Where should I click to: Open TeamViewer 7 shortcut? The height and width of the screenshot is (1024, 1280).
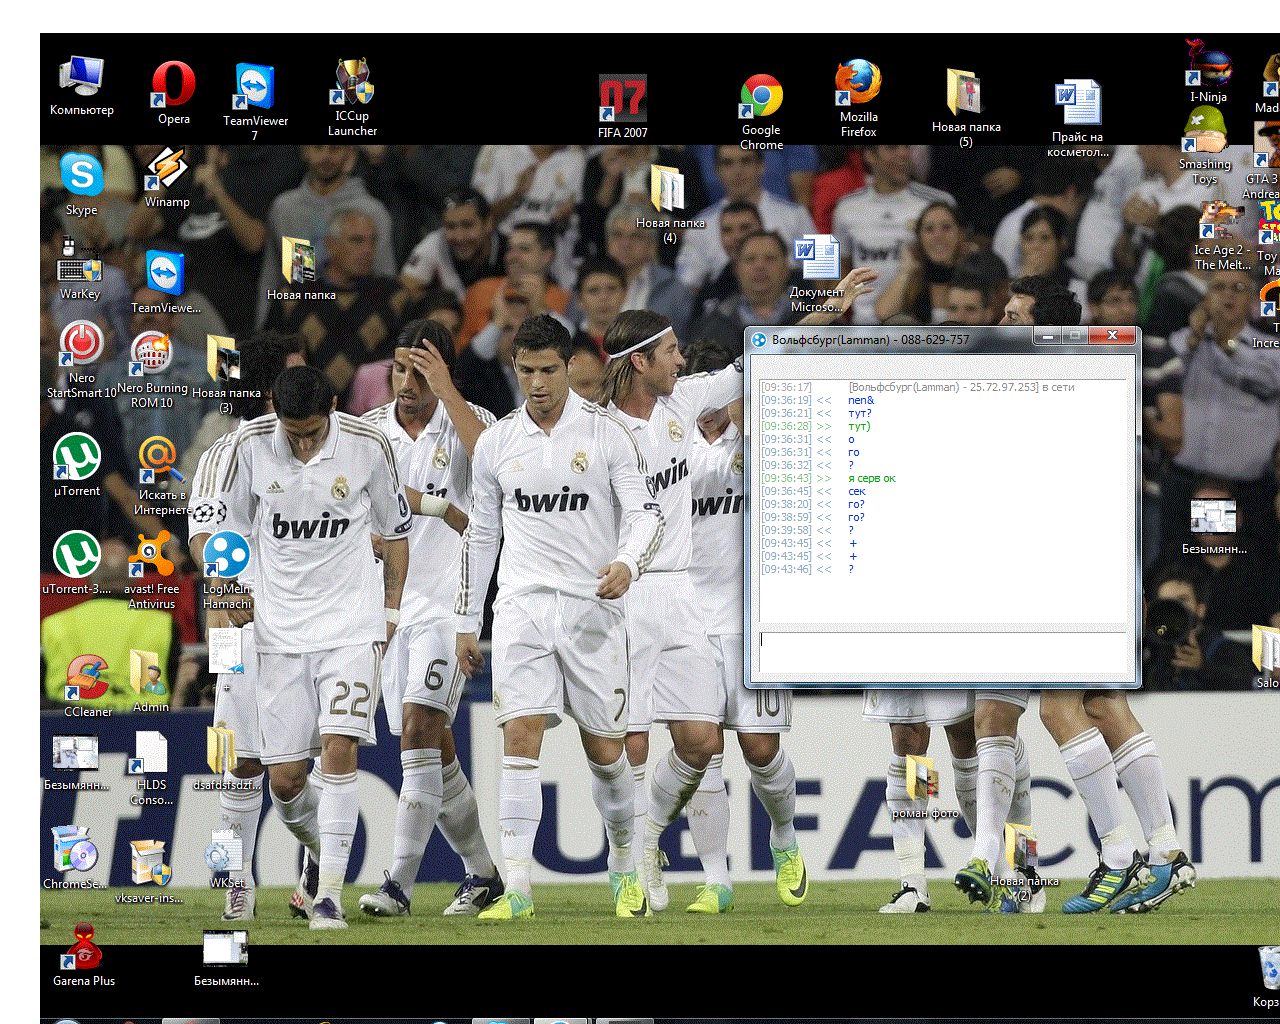point(255,101)
